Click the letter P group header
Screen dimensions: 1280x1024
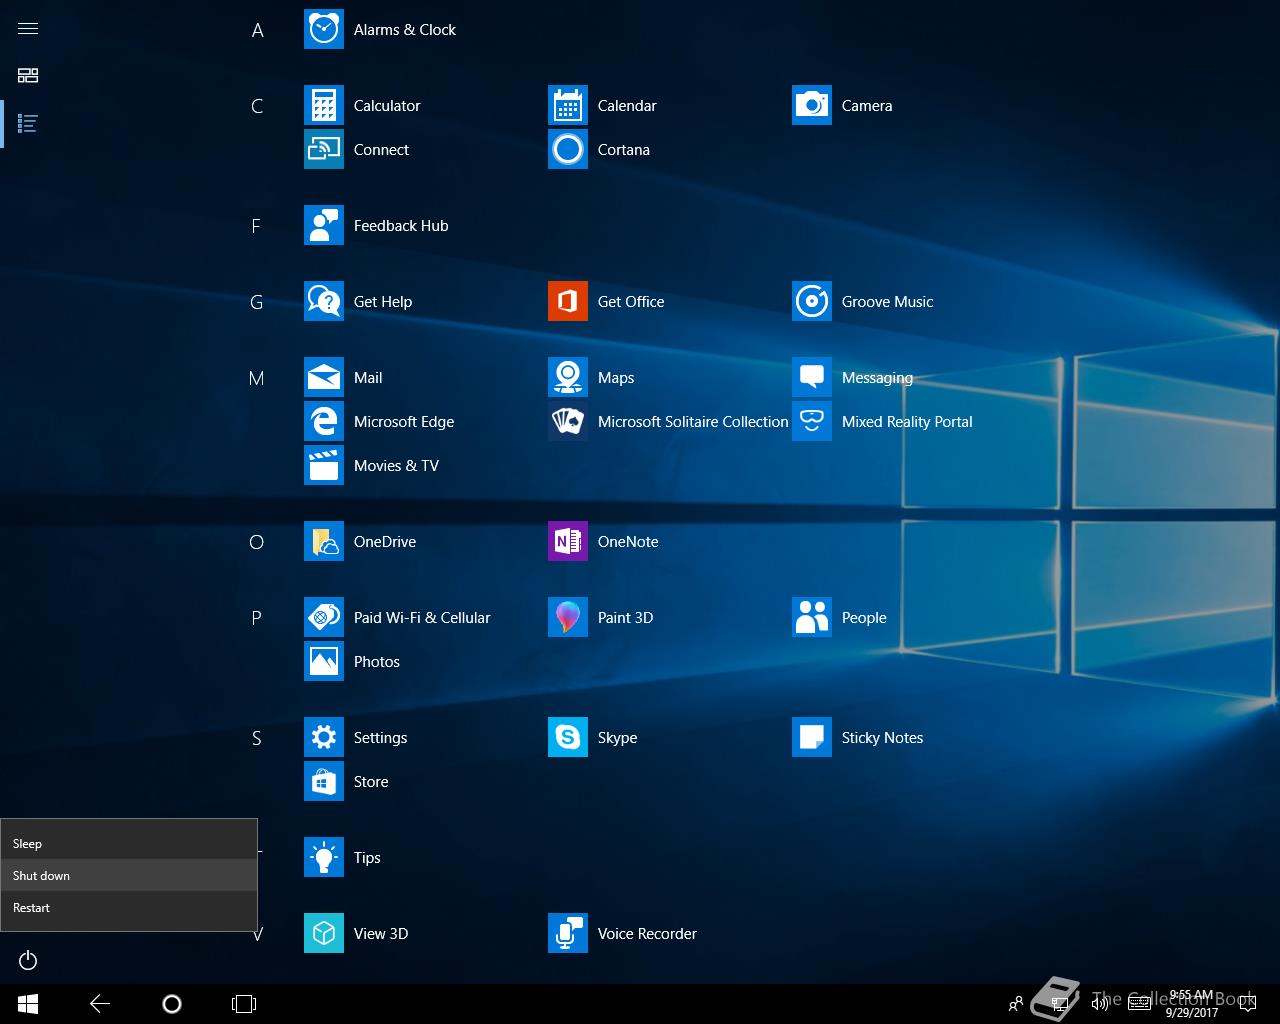click(256, 618)
